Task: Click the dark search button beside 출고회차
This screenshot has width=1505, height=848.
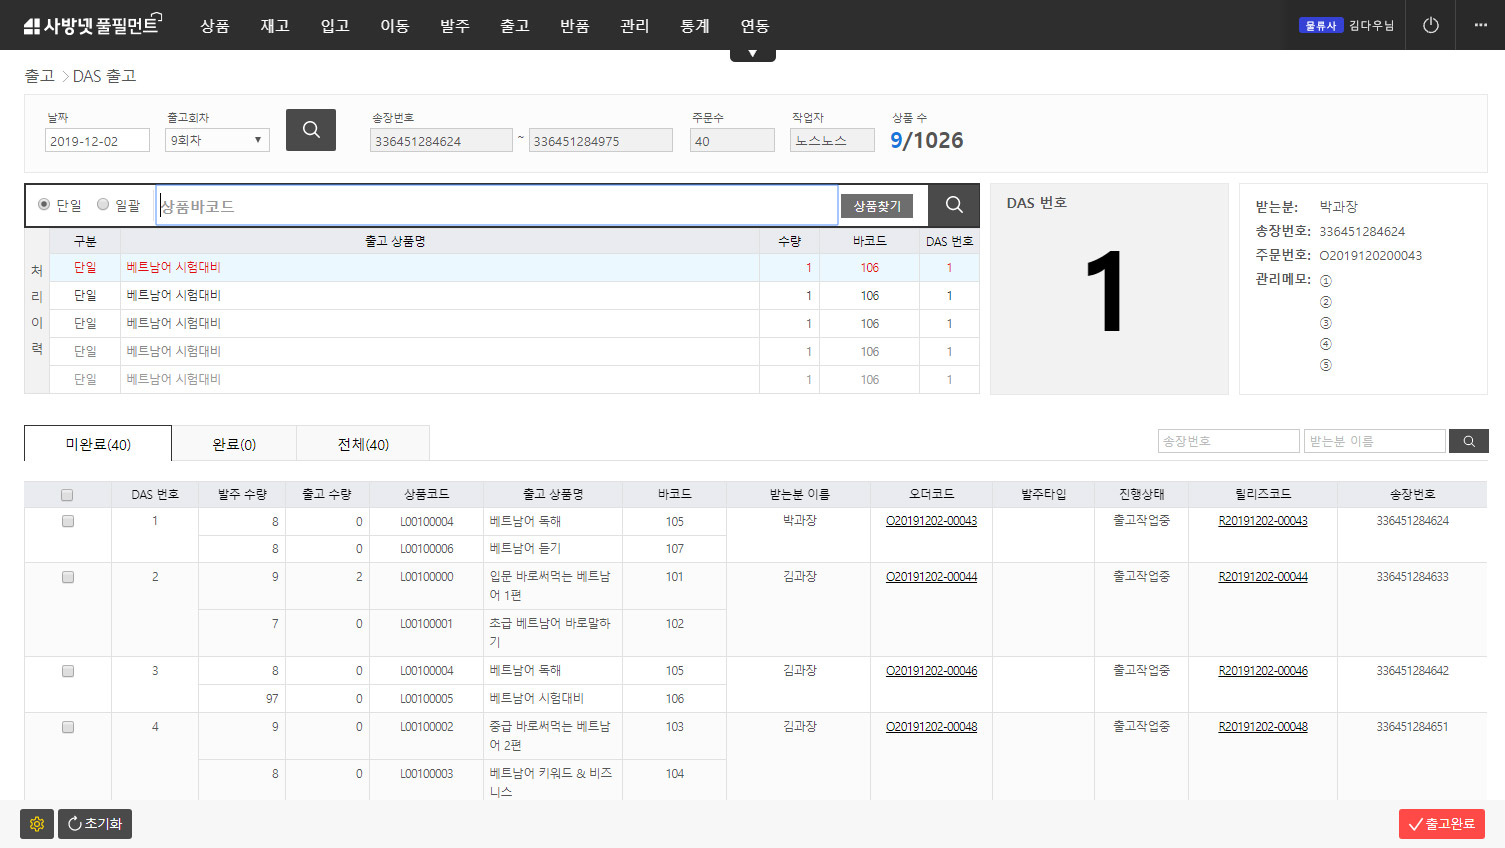Action: pos(311,130)
